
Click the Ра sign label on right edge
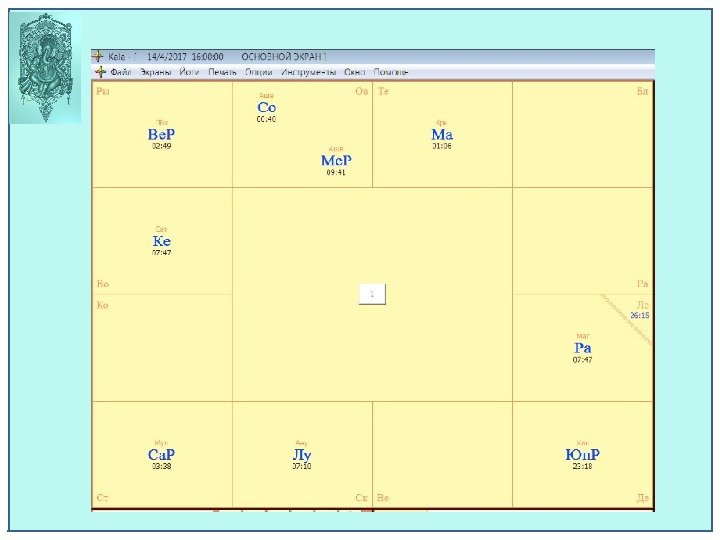click(642, 284)
